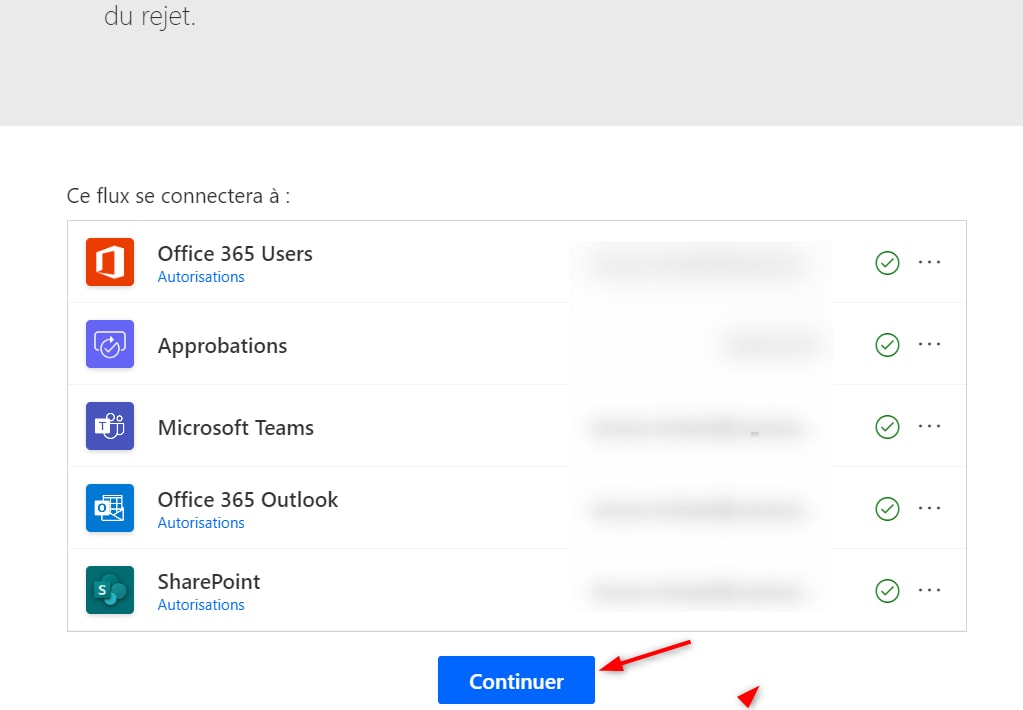Screen dimensions: 1023x710
Task: Open Autorisations link under Office 365 Outlook
Action: coord(201,523)
